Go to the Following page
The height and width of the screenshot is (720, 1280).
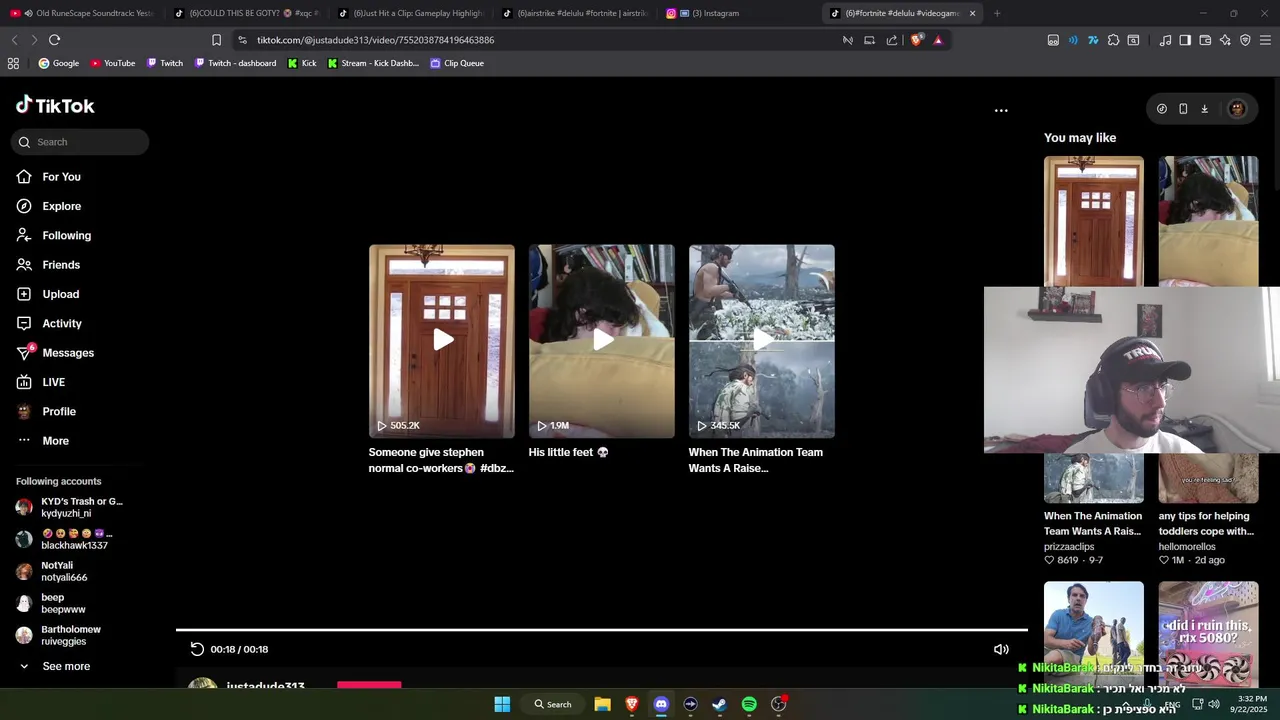pyautogui.click(x=53, y=235)
